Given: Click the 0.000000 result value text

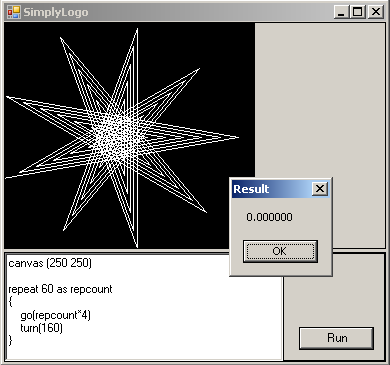Looking at the screenshot, I should [x=269, y=217].
